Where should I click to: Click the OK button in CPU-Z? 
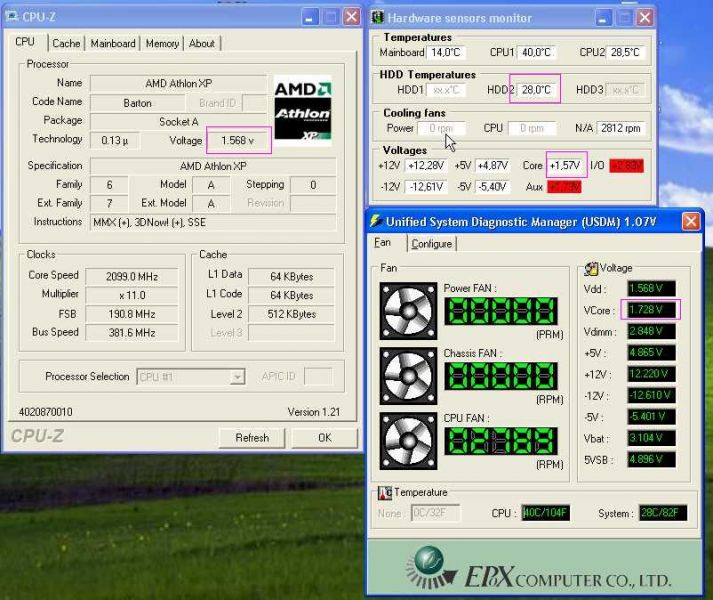click(325, 438)
